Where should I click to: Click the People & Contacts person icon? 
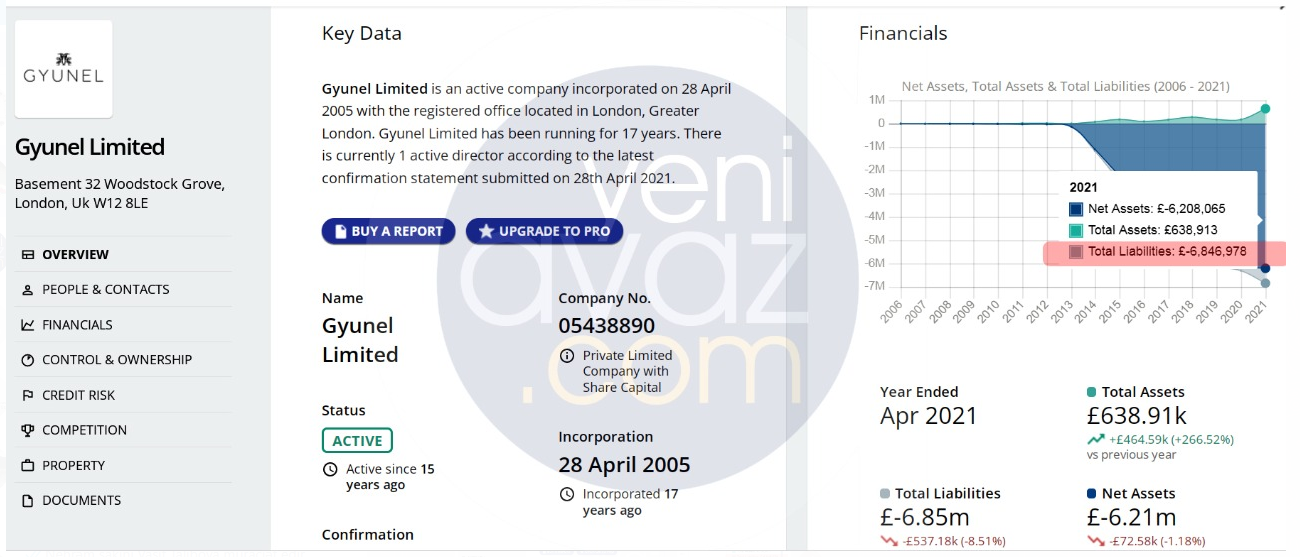(x=27, y=290)
